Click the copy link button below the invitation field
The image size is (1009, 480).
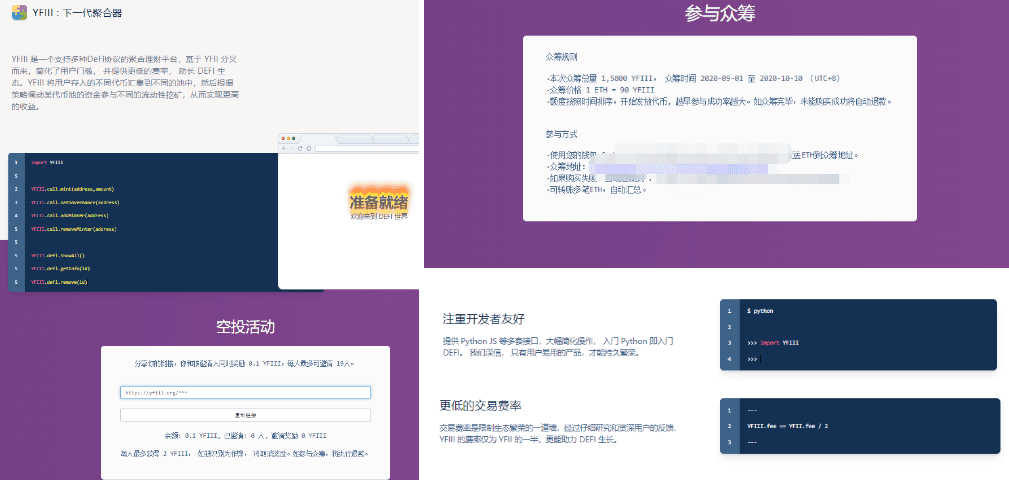245,415
